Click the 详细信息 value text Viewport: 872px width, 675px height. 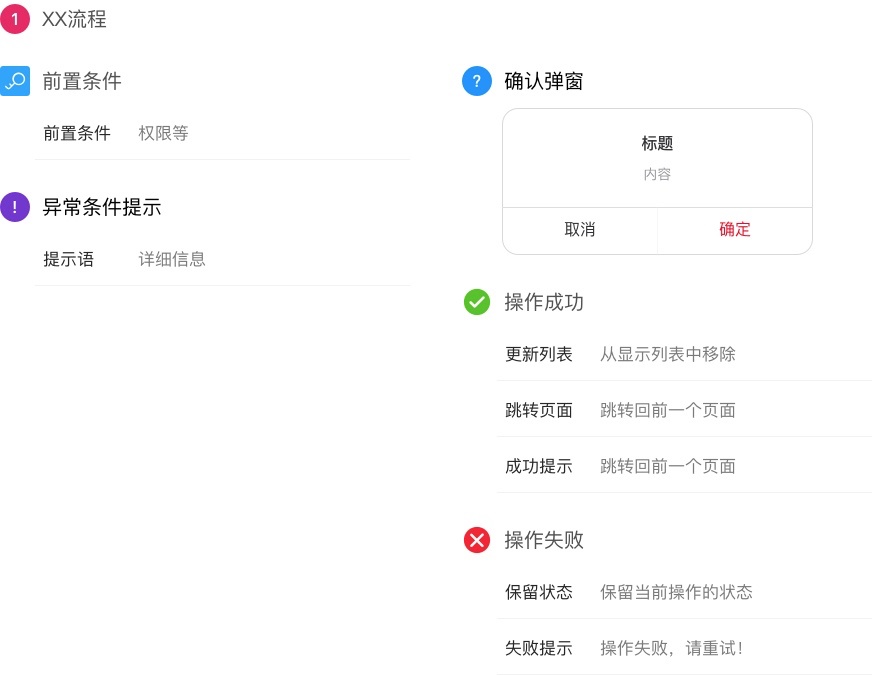point(172,259)
